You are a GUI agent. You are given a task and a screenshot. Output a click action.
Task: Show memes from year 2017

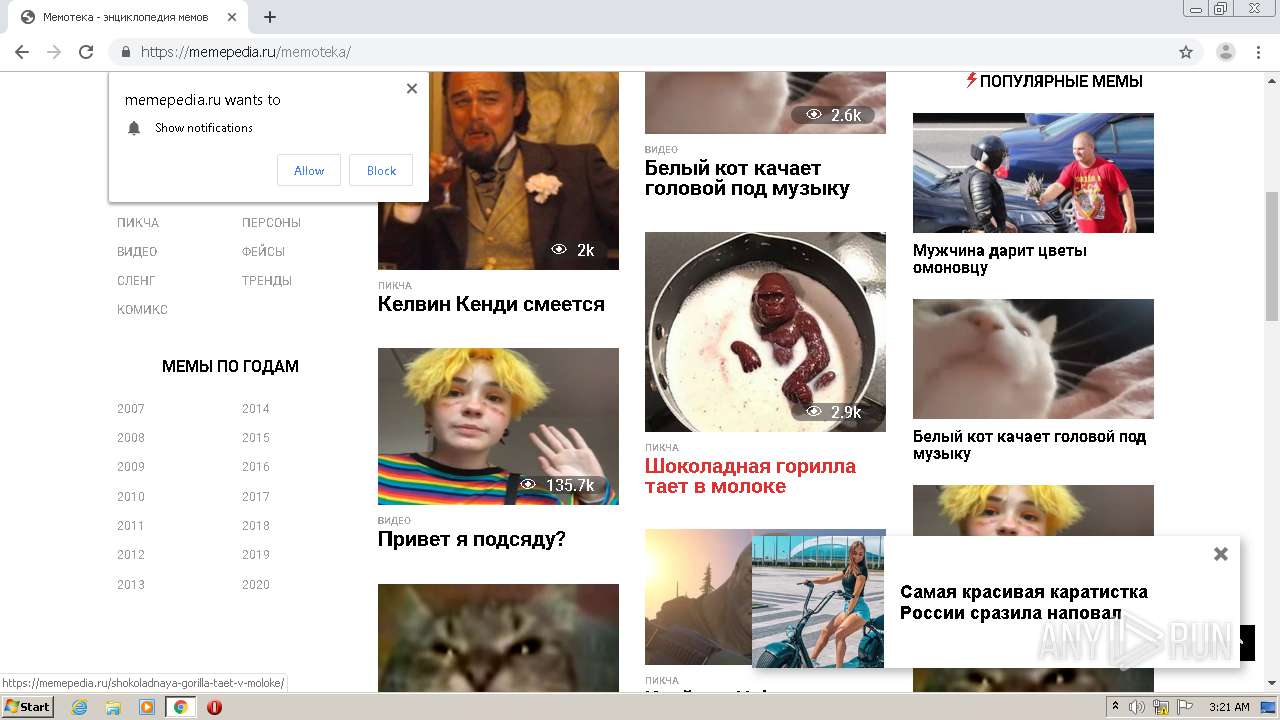pos(256,497)
